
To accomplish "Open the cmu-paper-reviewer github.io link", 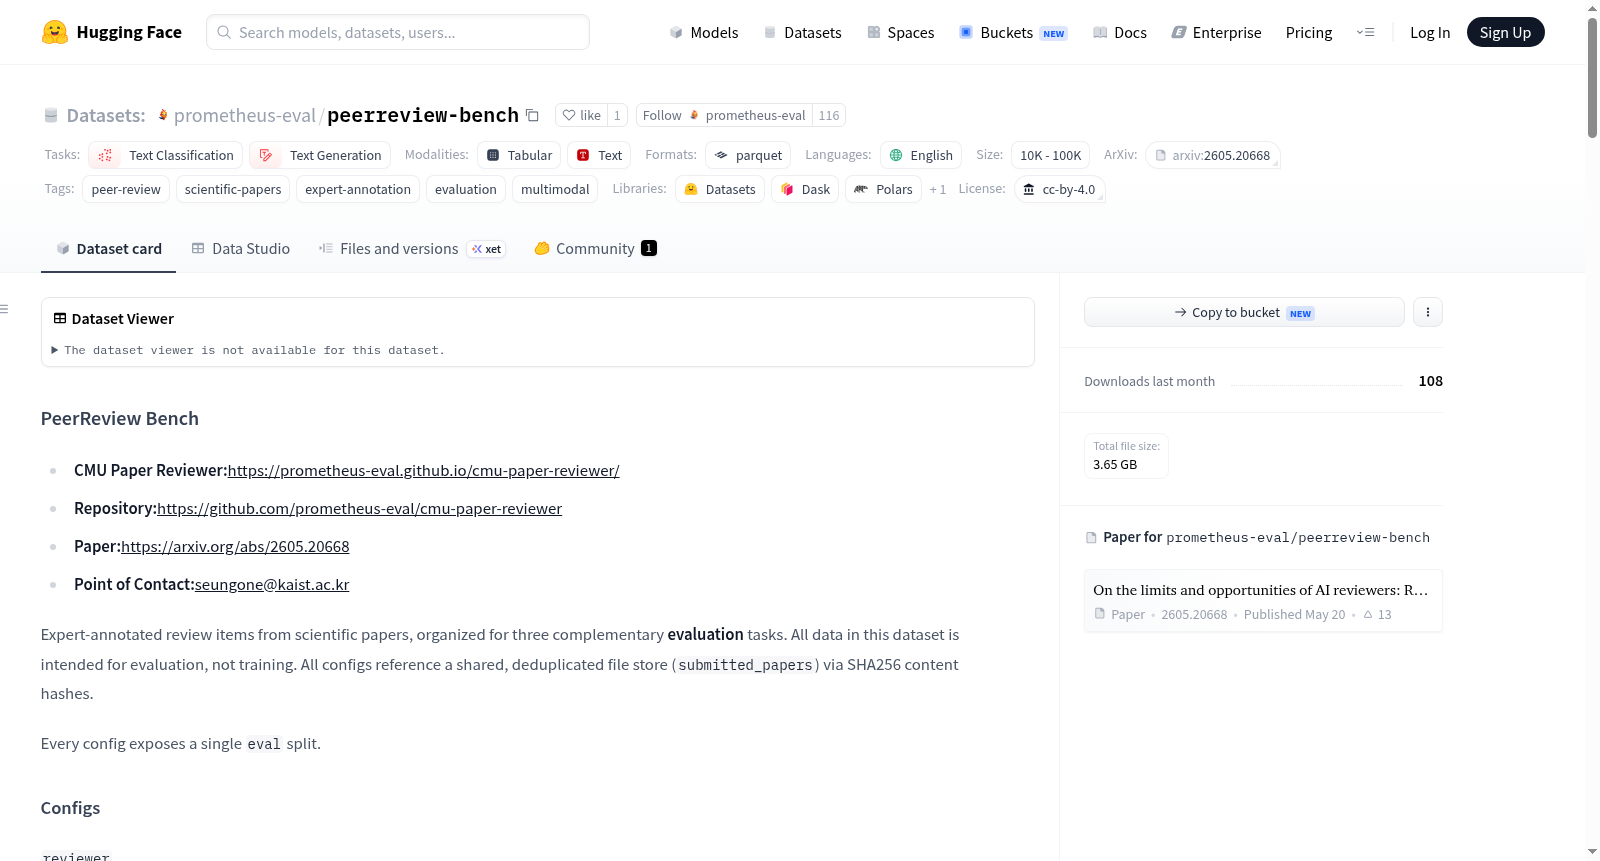I will click(x=423, y=470).
